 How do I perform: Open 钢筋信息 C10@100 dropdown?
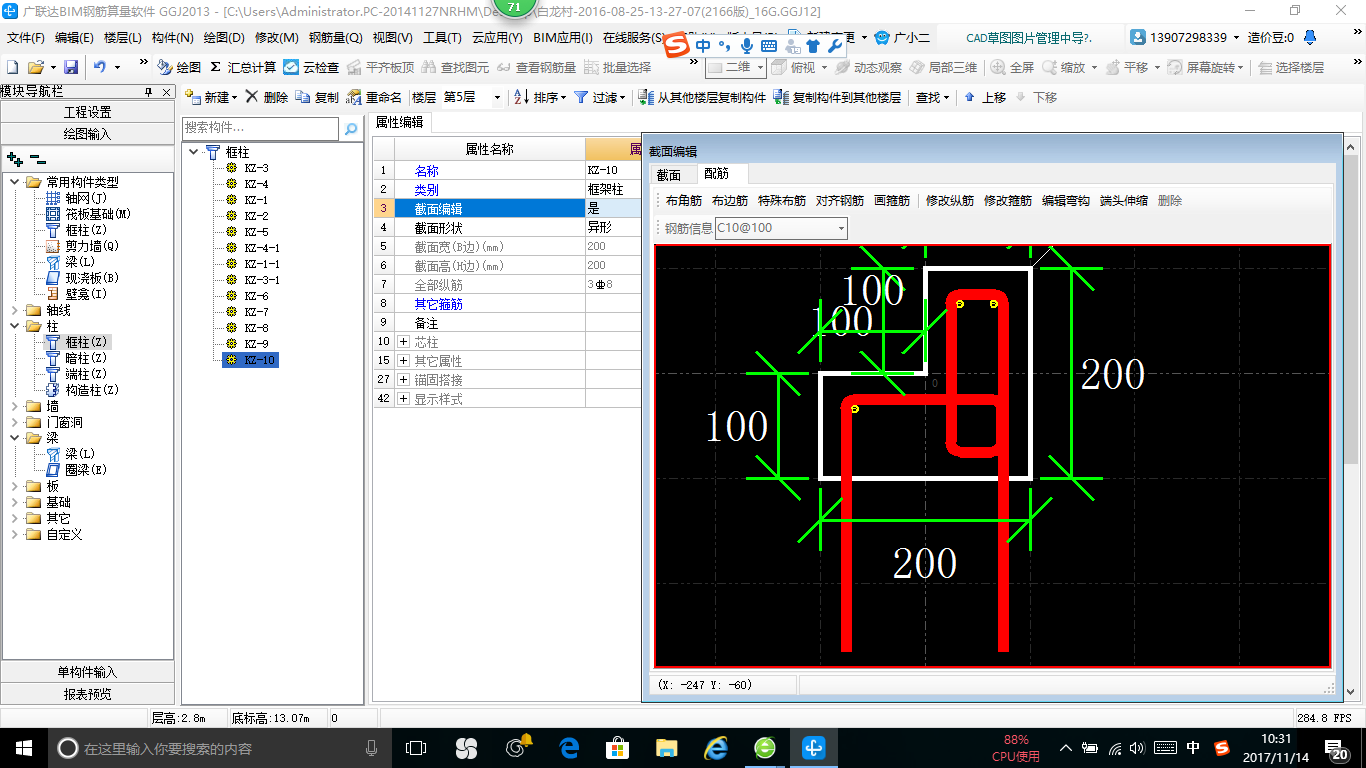[841, 228]
